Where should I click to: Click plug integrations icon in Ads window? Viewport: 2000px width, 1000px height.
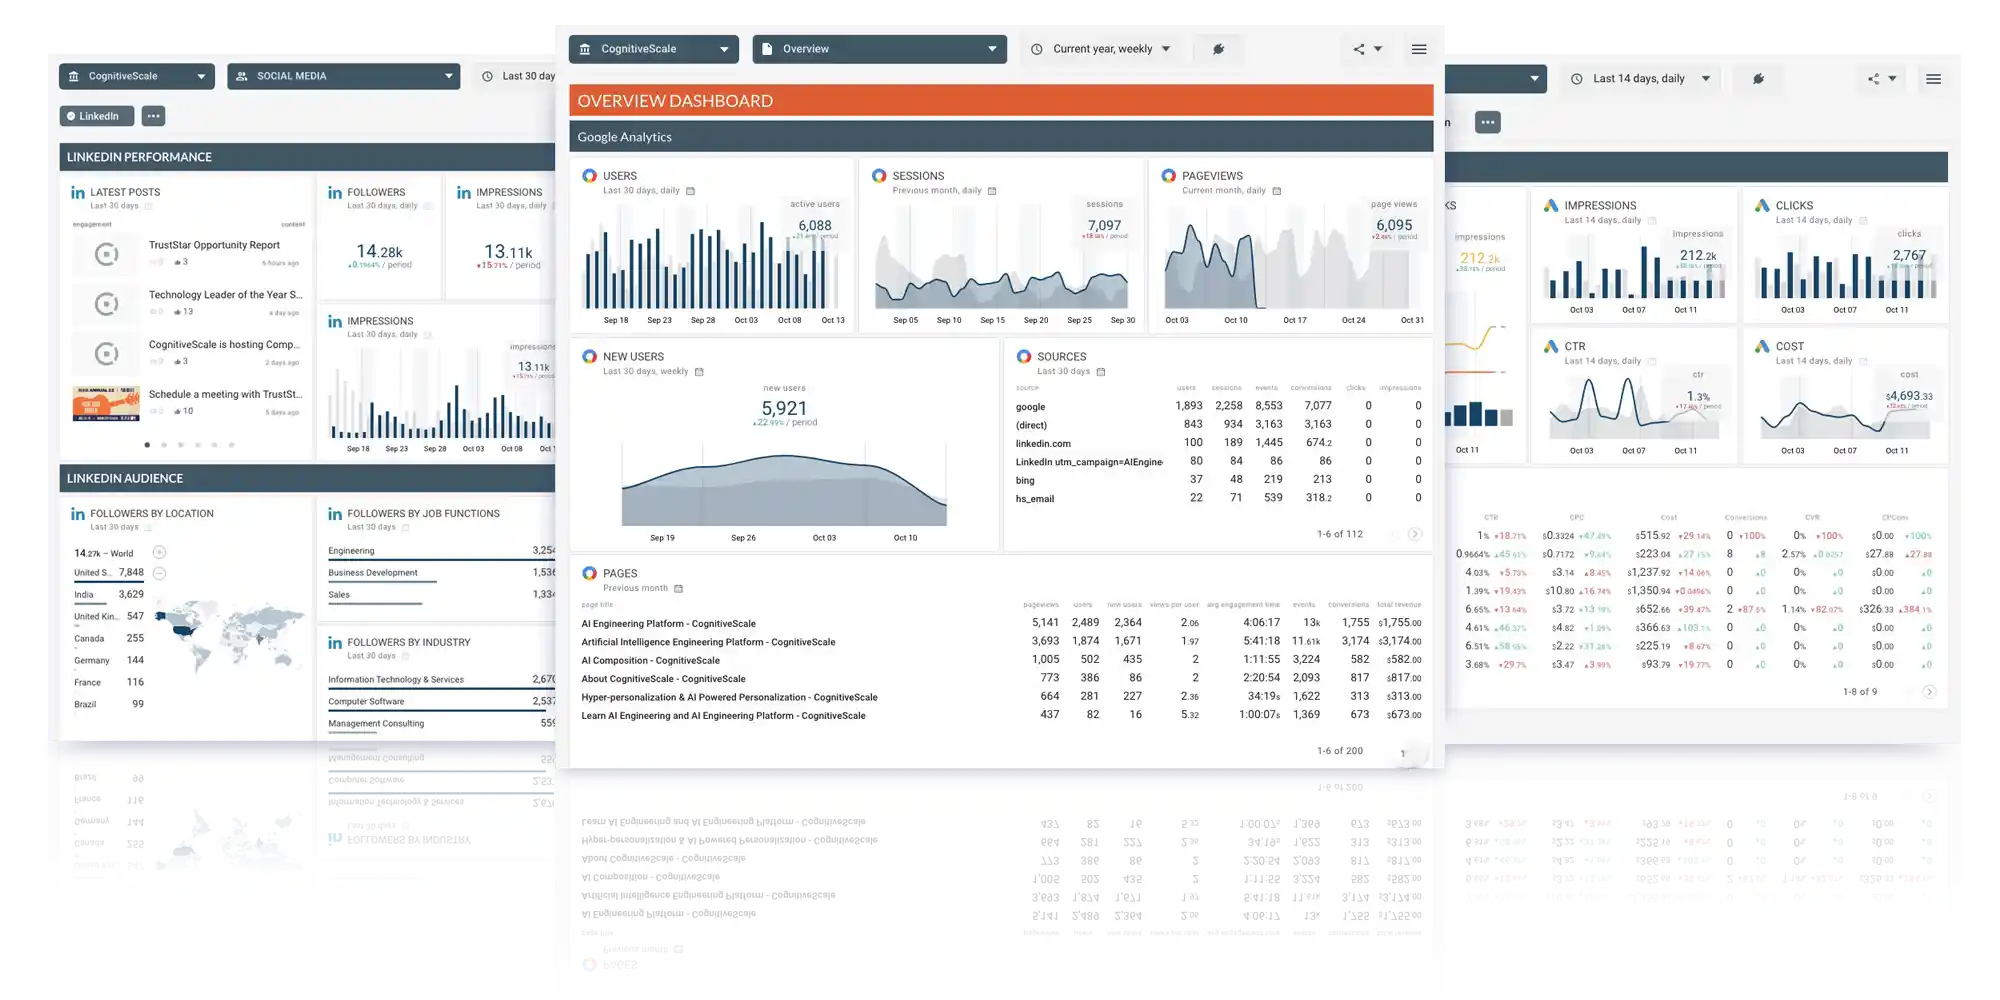click(1758, 79)
